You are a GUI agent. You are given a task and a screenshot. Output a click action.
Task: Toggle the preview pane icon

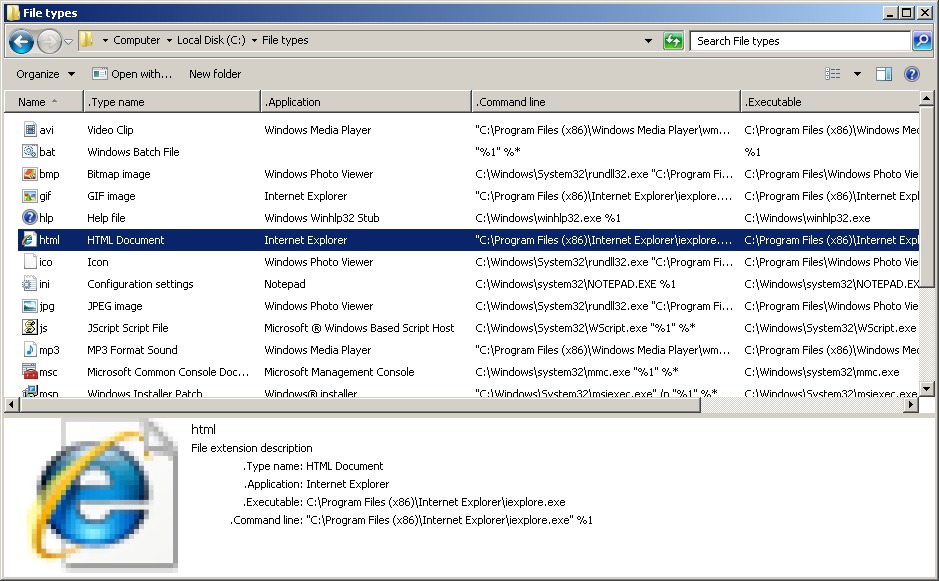(x=884, y=74)
